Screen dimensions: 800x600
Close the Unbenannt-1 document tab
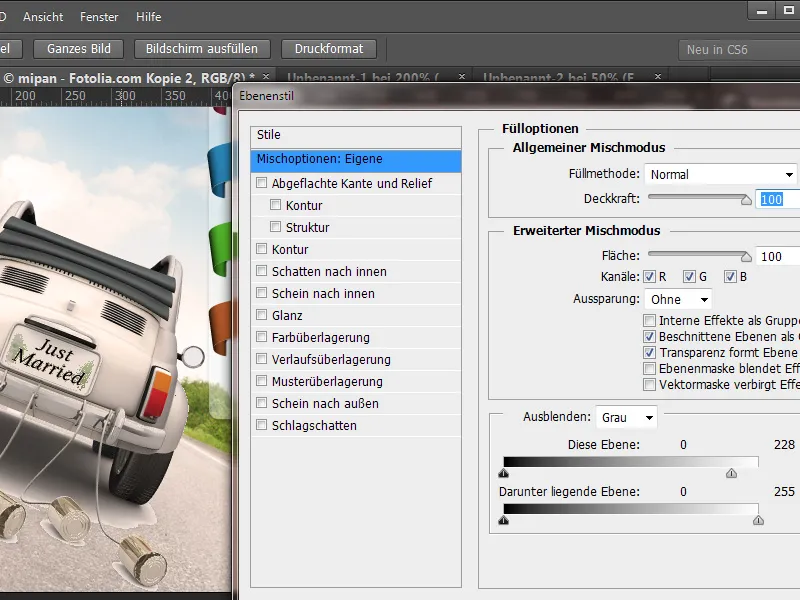[462, 77]
